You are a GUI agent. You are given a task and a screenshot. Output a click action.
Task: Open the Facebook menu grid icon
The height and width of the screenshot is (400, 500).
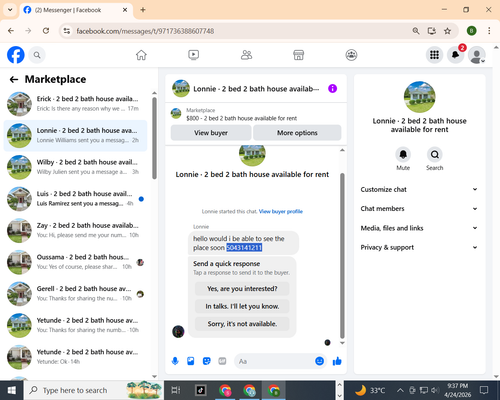pyautogui.click(x=434, y=55)
